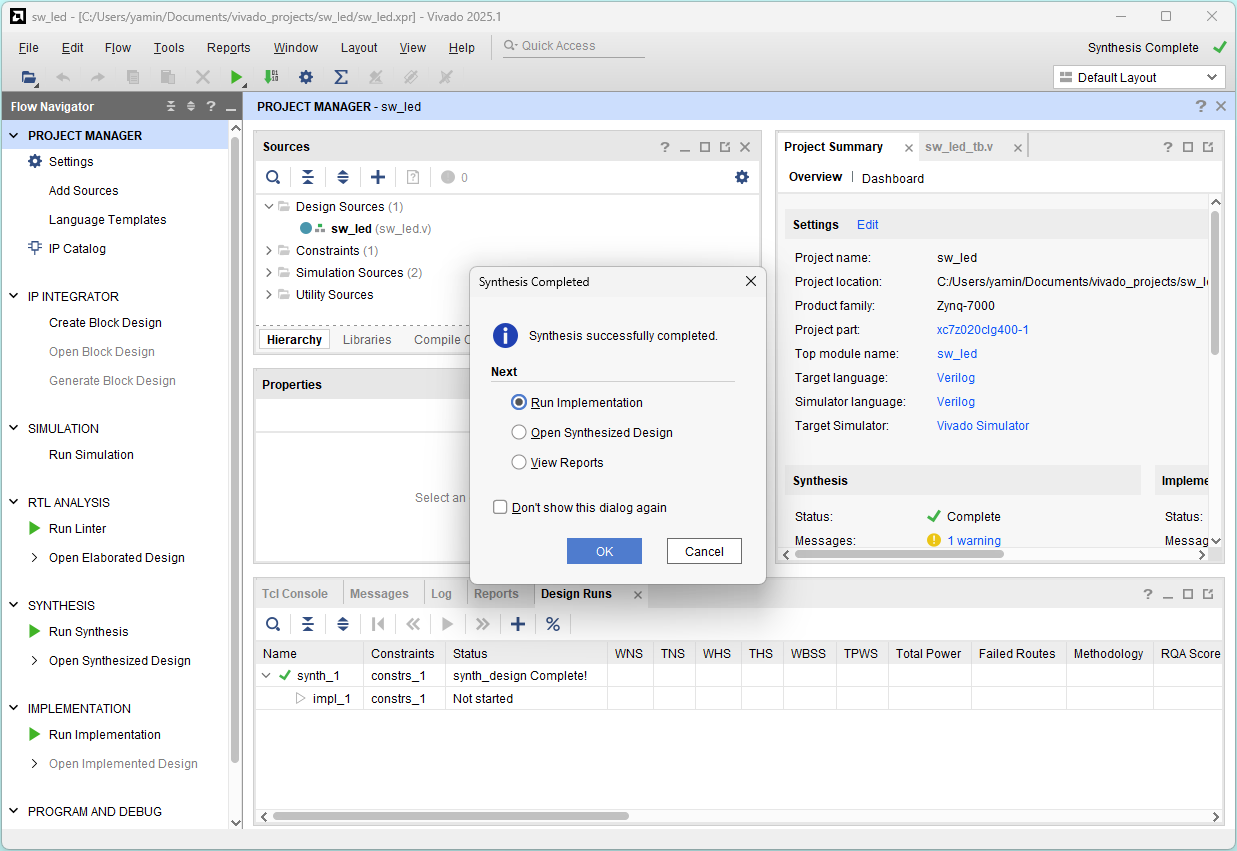
Task: Open the Default Layout dropdown
Action: pos(1138,77)
